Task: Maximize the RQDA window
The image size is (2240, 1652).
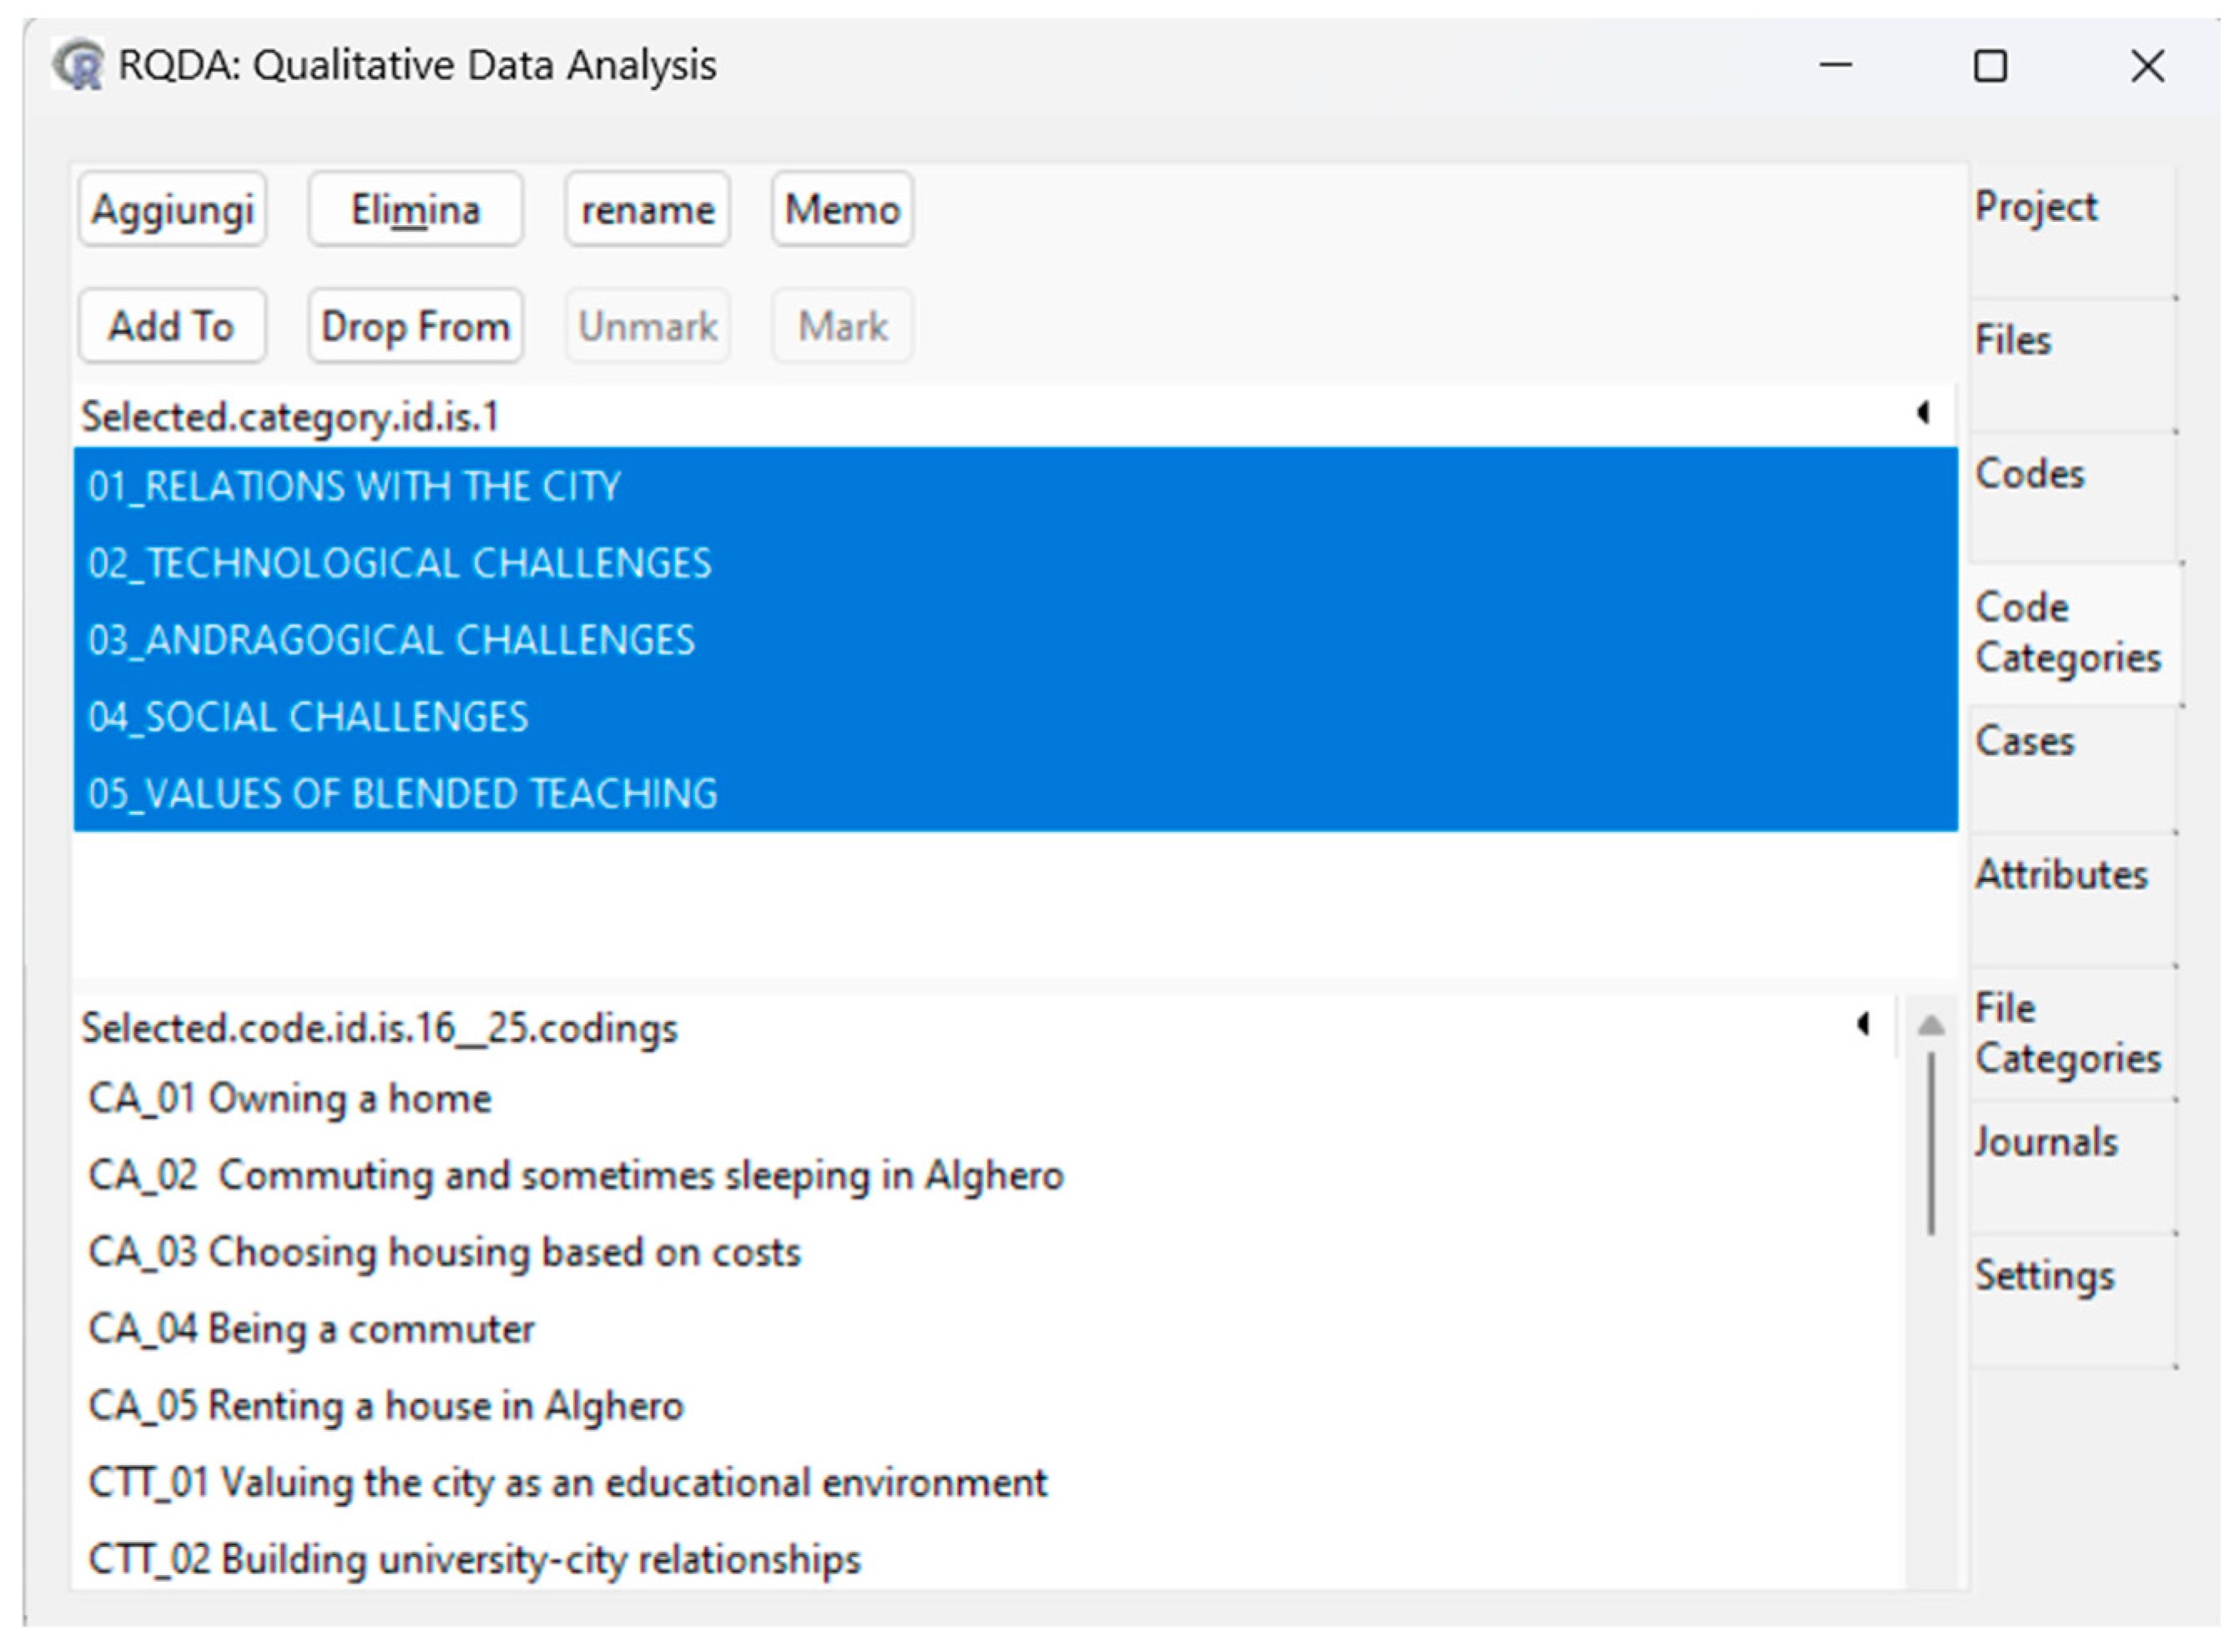Action: coord(1989,67)
